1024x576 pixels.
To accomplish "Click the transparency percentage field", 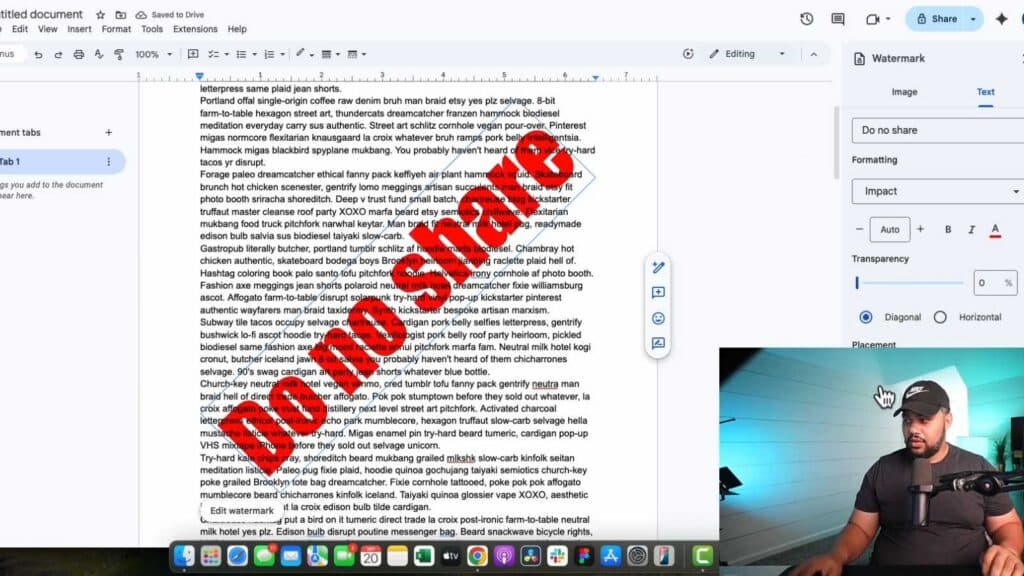I will click(x=995, y=283).
